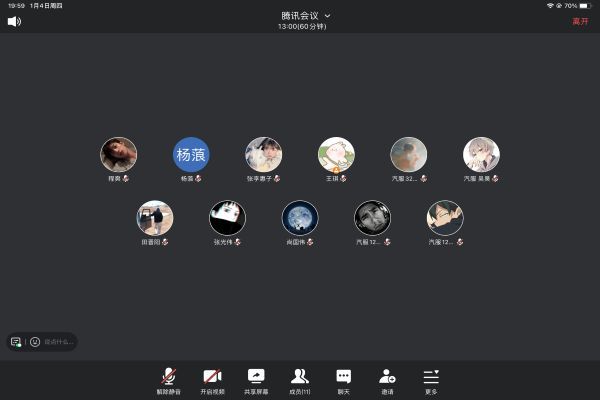Select 张光伟 participant avatar
600x400 pixels.
click(x=227, y=218)
